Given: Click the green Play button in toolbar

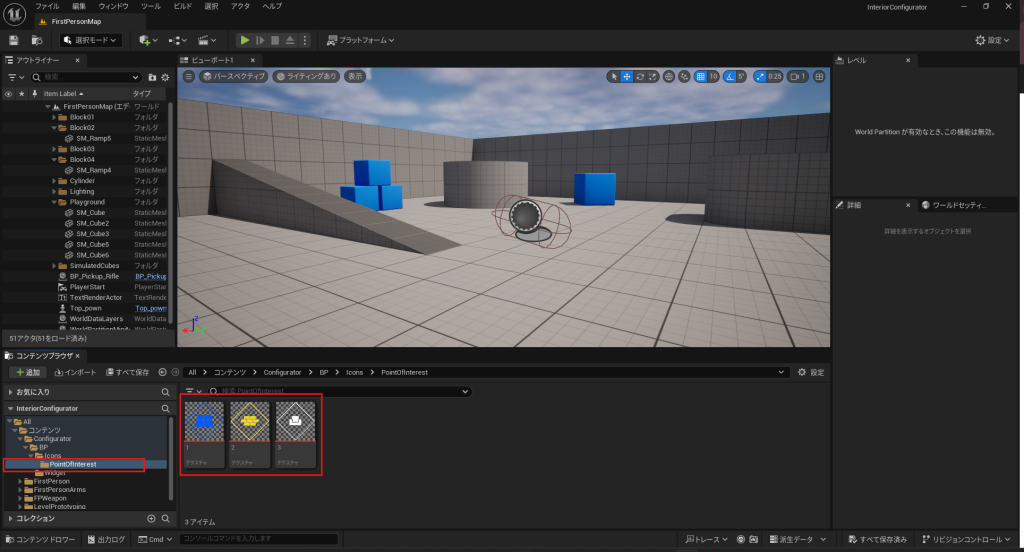Looking at the screenshot, I should click(x=244, y=40).
